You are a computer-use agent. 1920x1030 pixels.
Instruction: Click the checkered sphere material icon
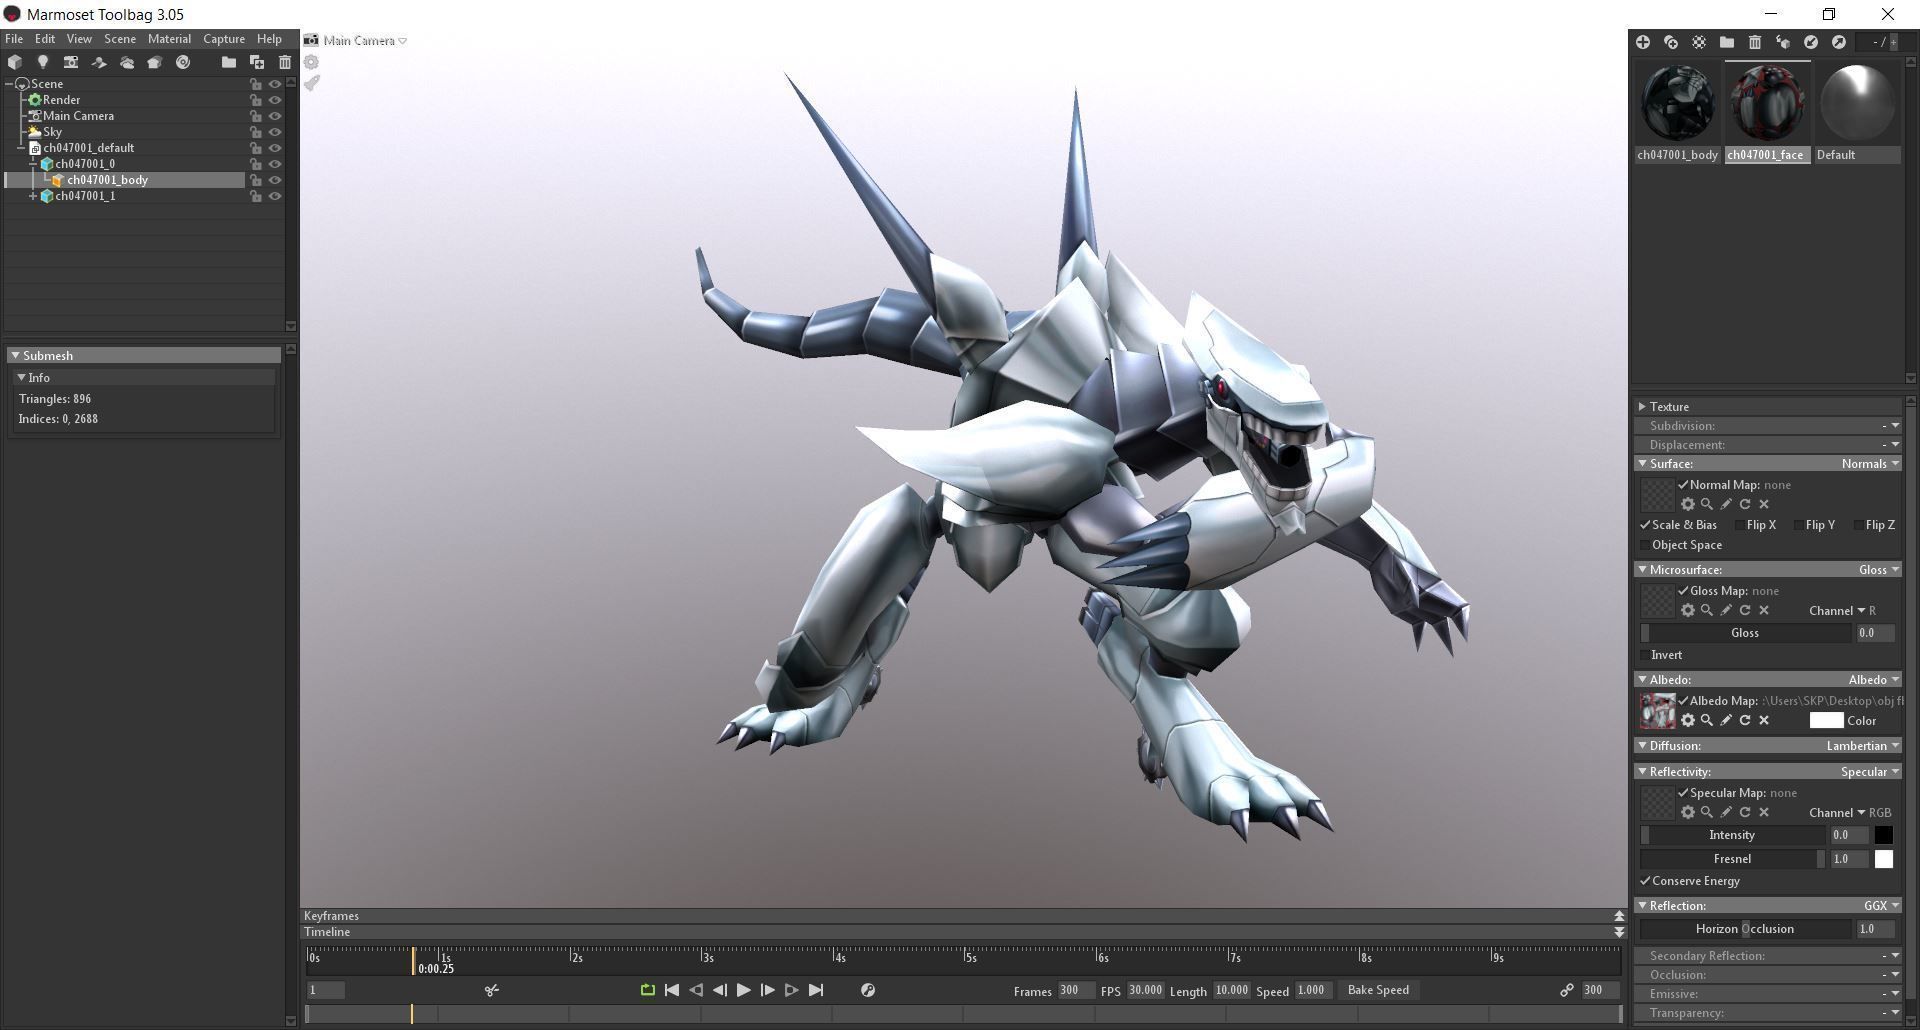tap(1699, 42)
